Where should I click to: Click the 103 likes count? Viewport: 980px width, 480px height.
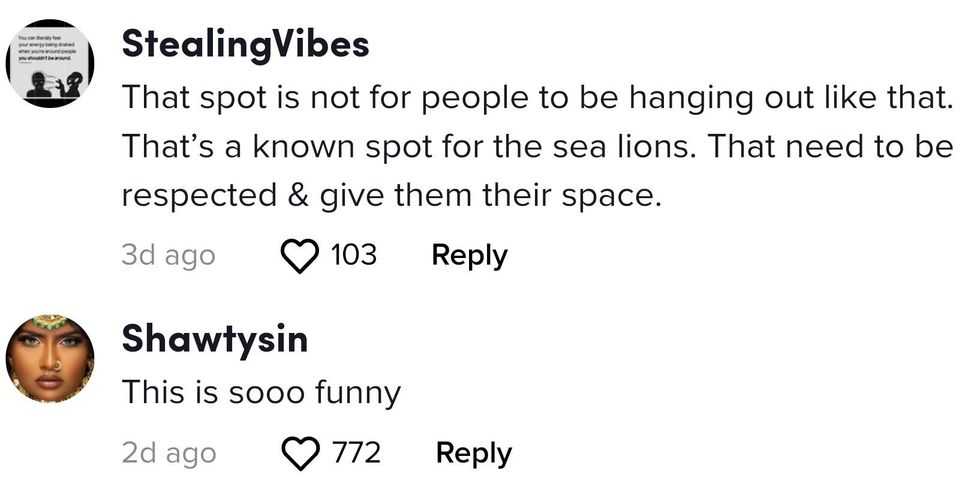(353, 255)
